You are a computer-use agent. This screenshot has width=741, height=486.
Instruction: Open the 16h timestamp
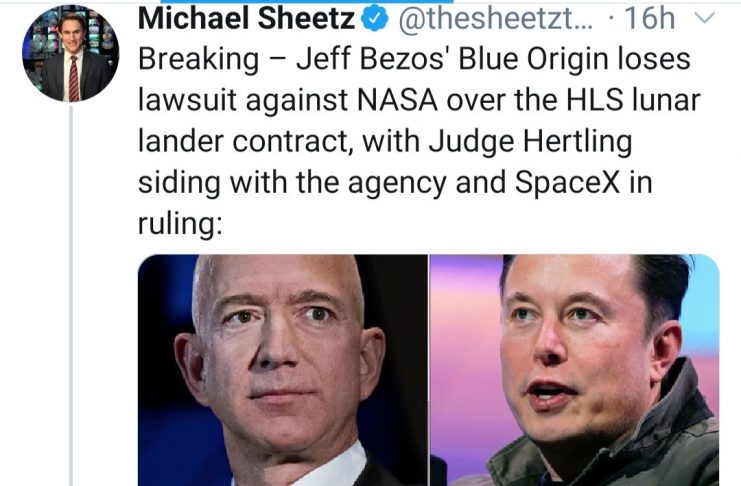649,18
